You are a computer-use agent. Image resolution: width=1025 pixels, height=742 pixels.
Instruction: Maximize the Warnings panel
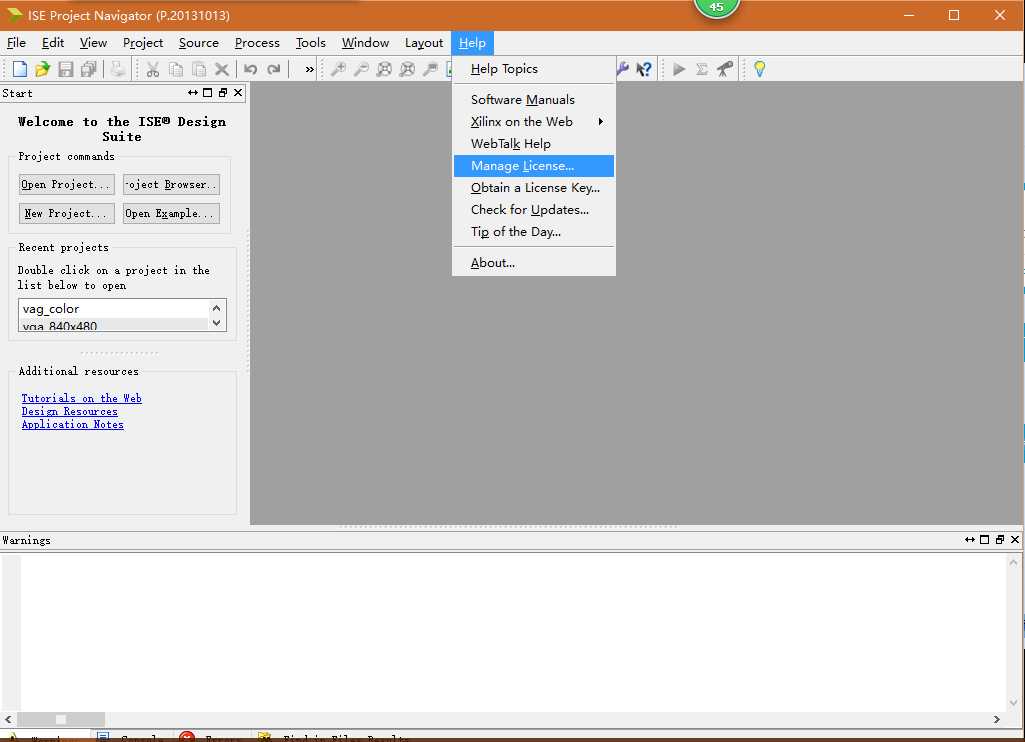click(x=984, y=539)
